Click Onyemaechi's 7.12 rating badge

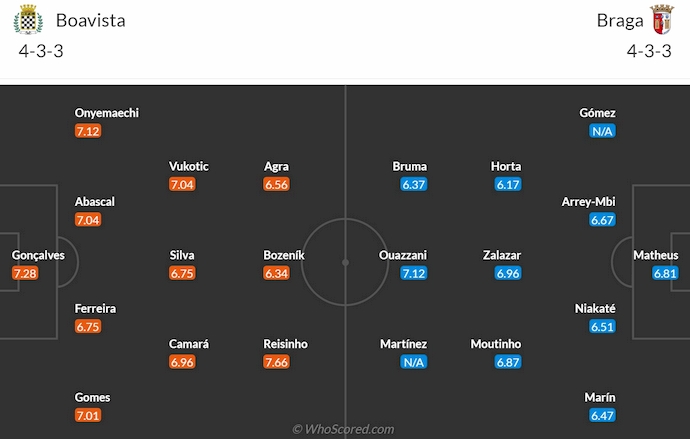(88, 131)
